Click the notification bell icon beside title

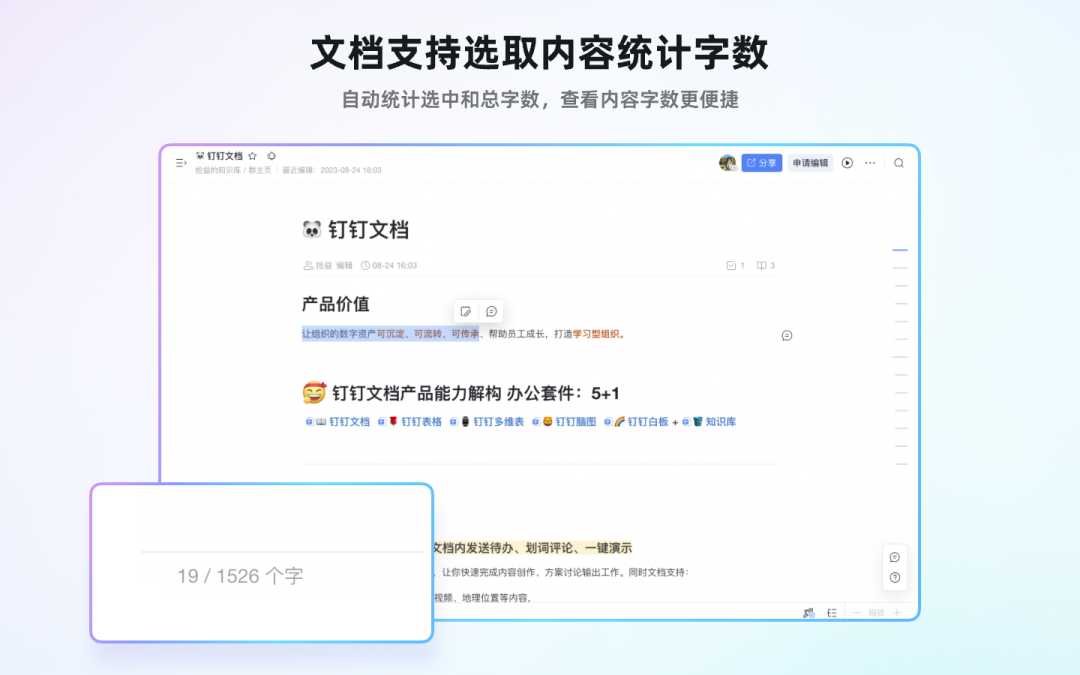[271, 156]
